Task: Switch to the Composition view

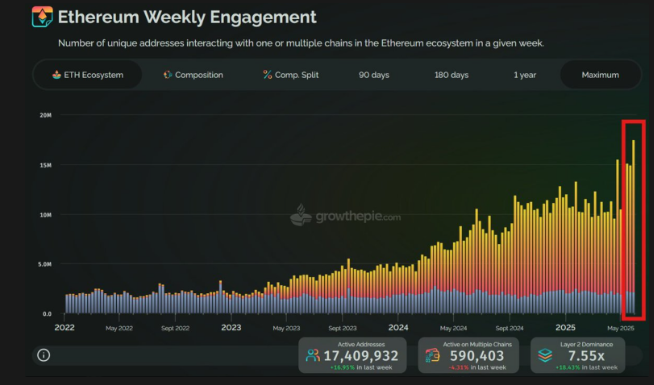Action: (x=193, y=75)
